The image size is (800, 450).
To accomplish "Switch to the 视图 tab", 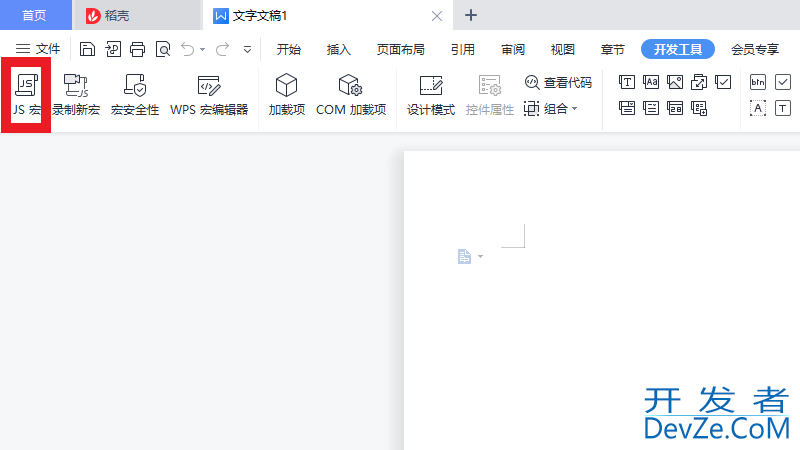I will (x=563, y=49).
